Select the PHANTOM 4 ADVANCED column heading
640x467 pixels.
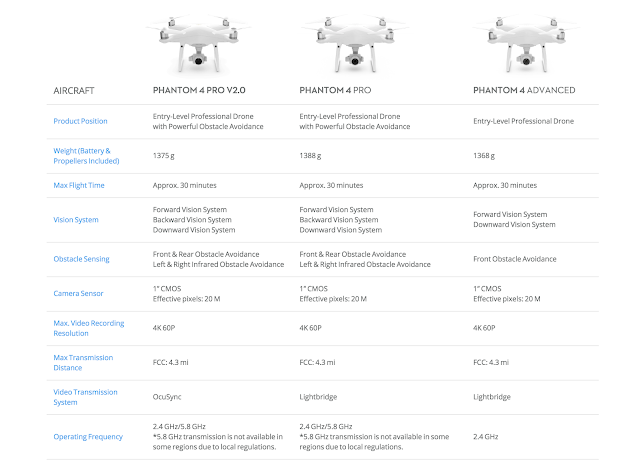pyautogui.click(x=524, y=90)
